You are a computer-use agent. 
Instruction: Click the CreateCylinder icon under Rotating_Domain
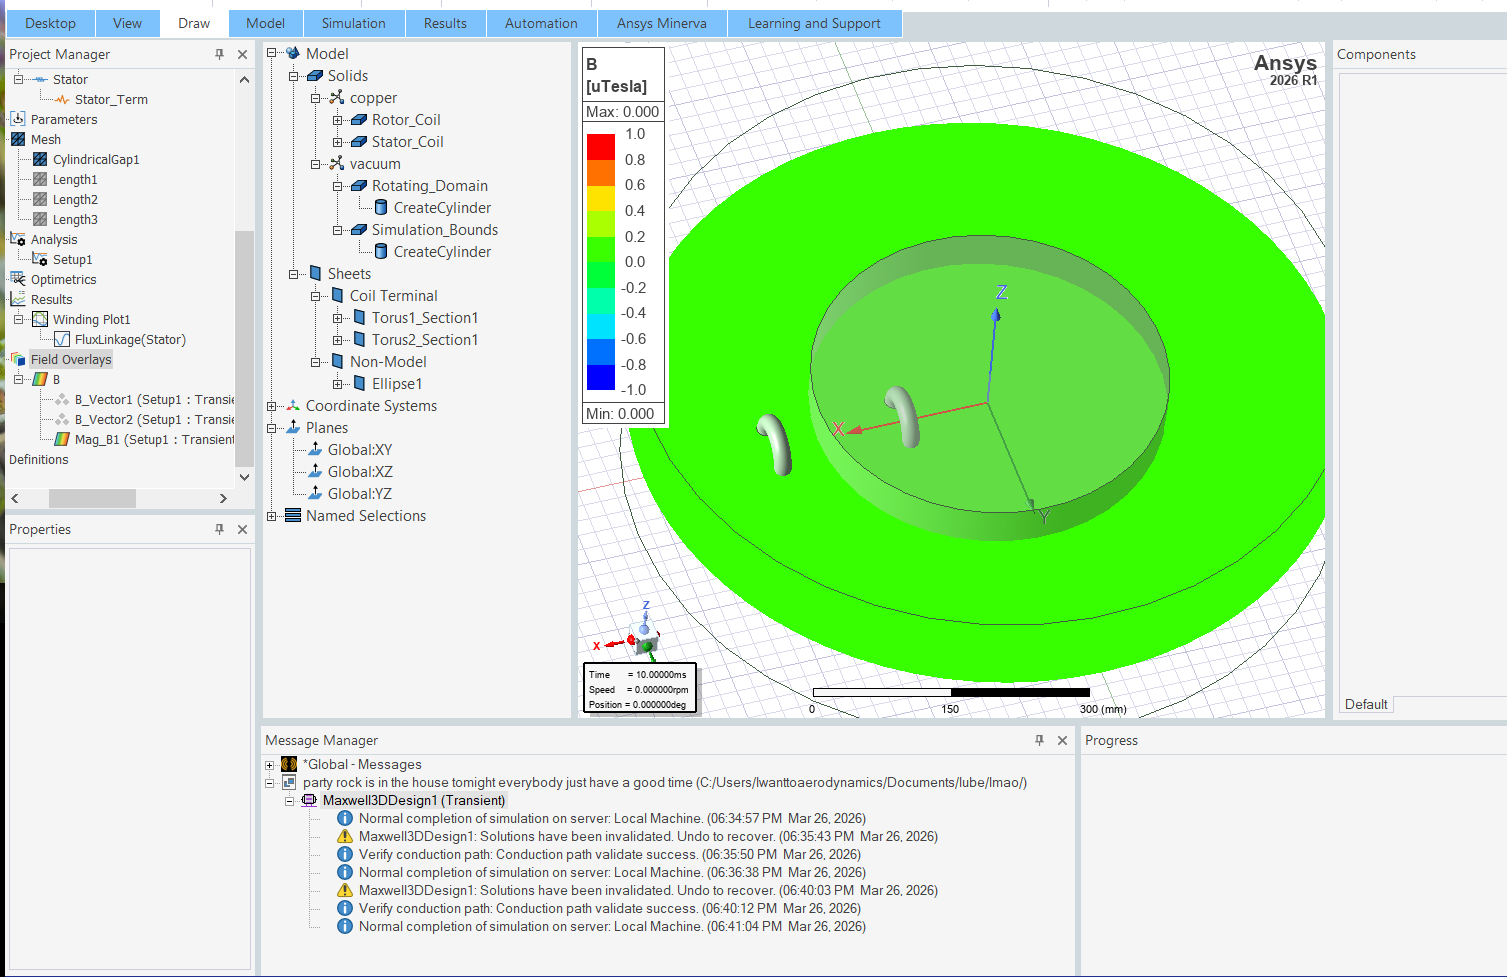click(381, 208)
